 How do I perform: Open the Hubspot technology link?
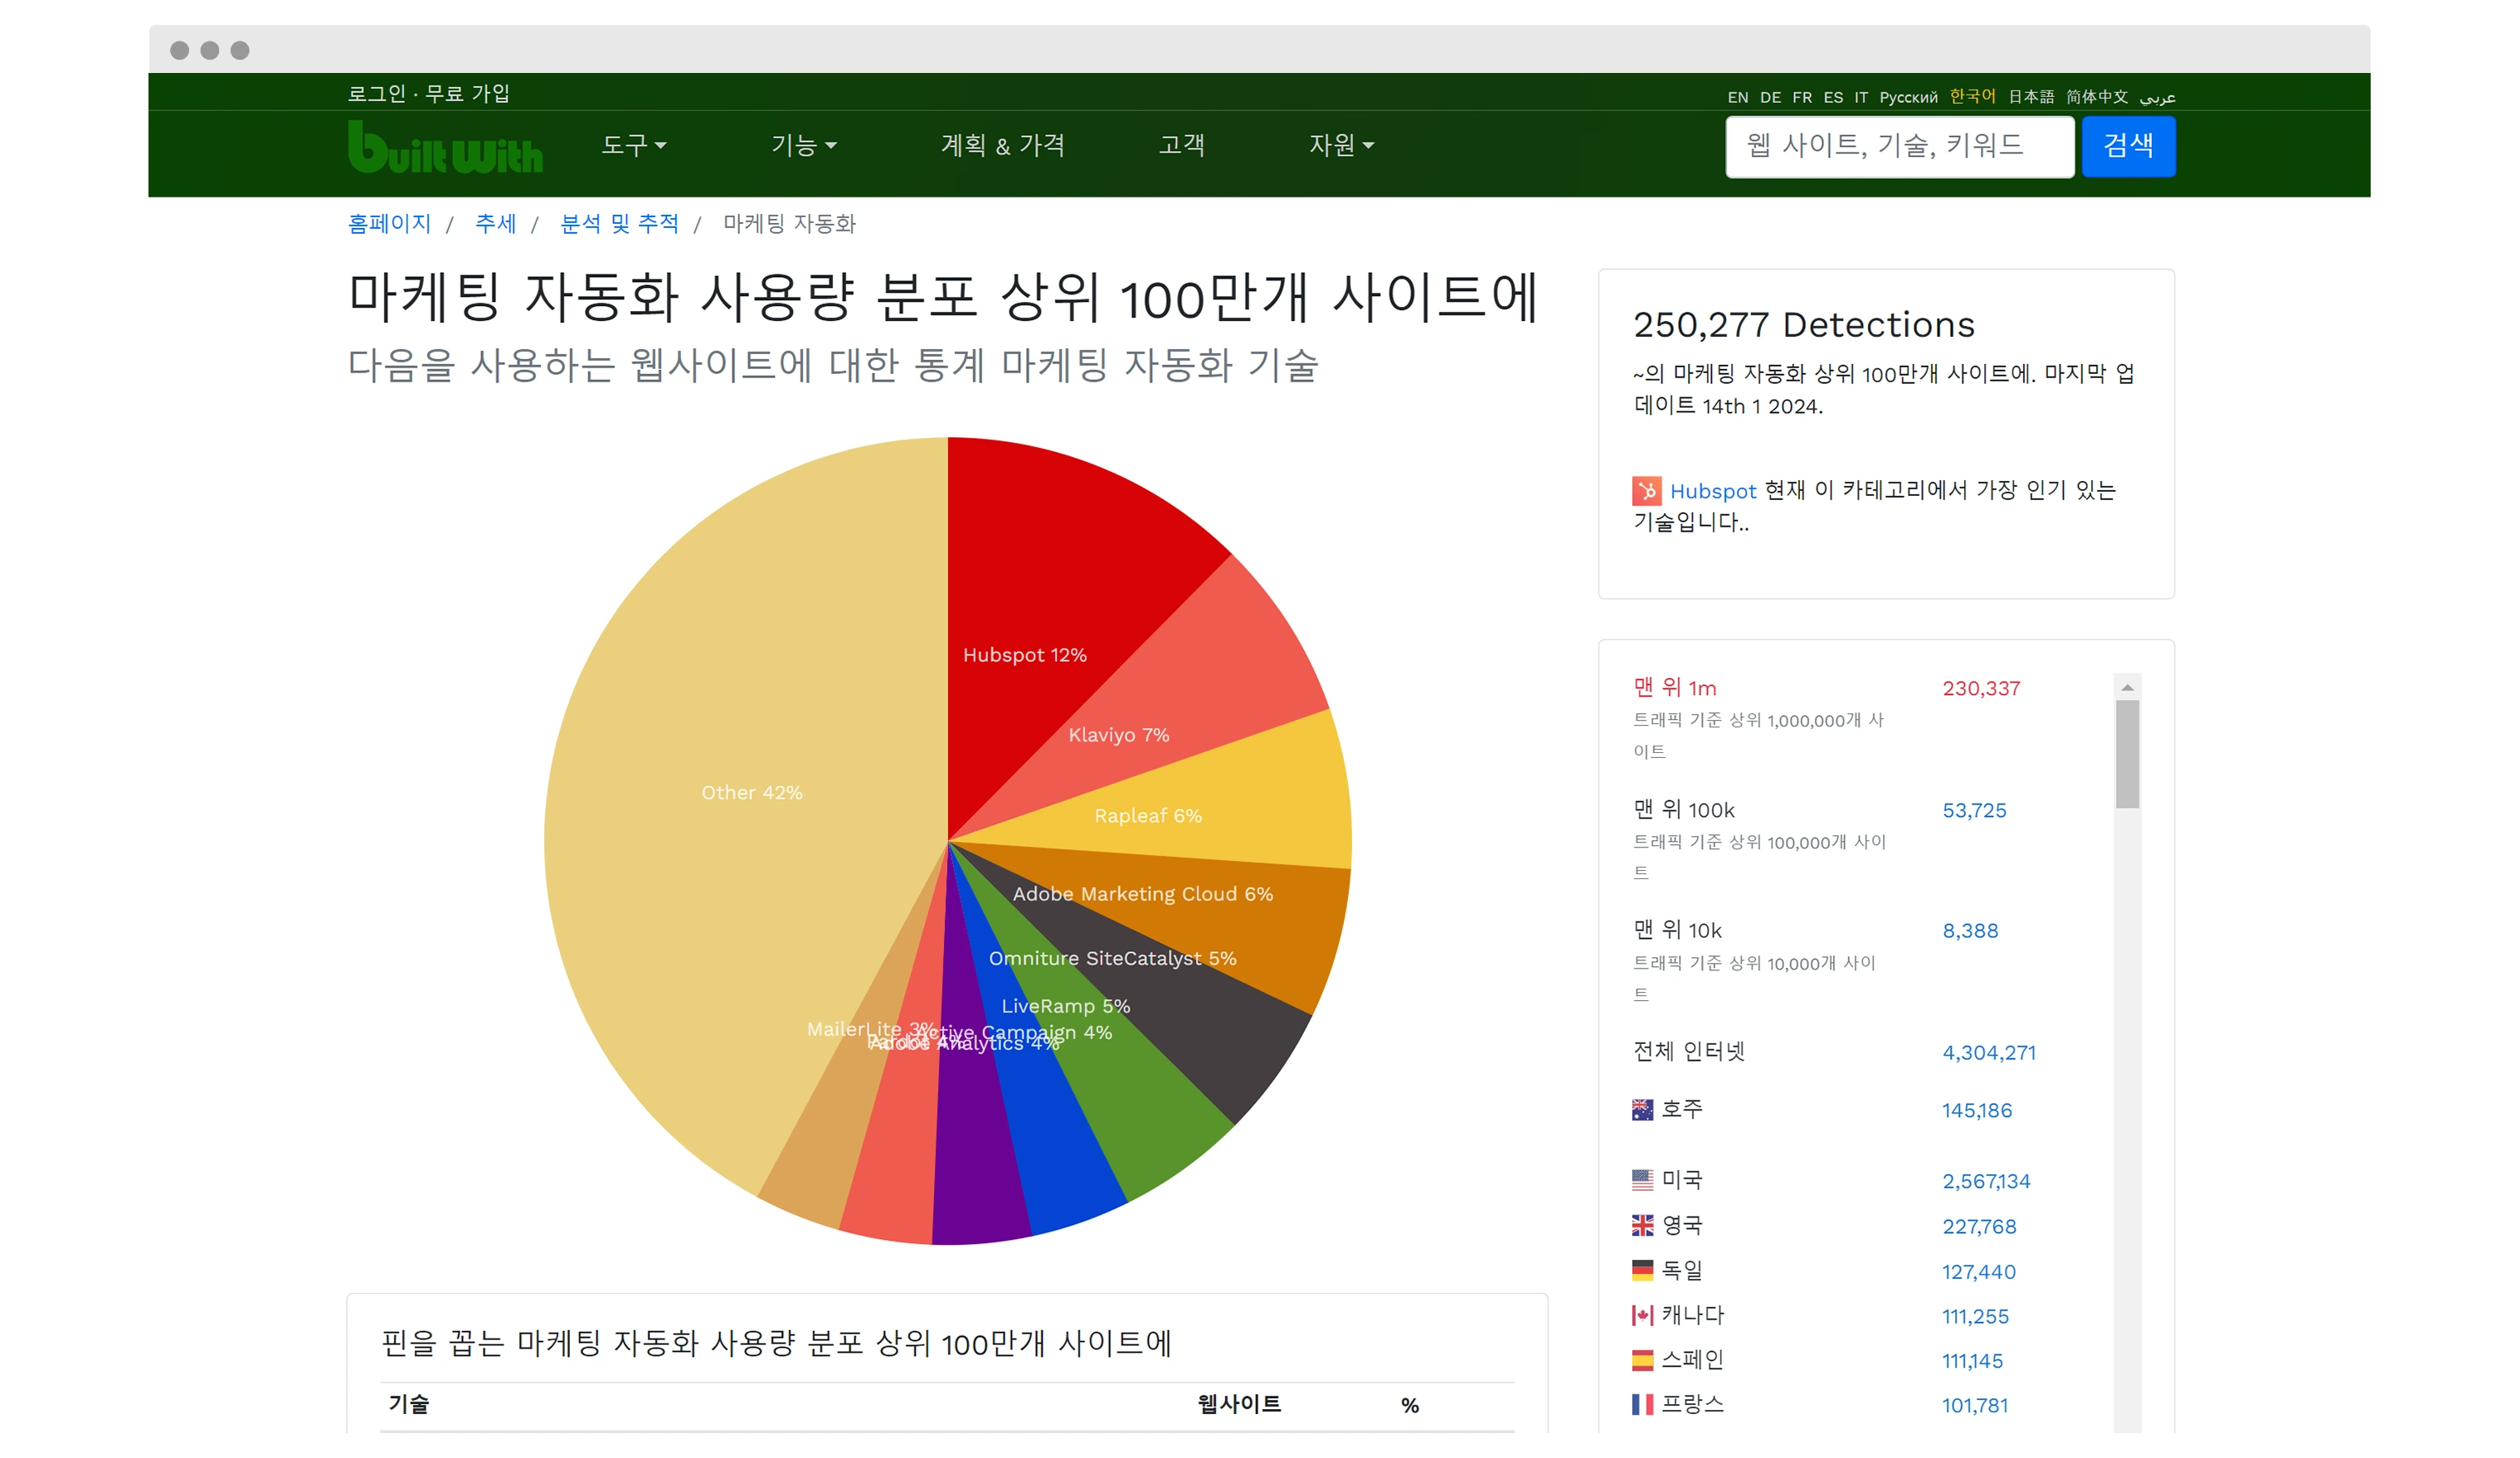[1712, 491]
